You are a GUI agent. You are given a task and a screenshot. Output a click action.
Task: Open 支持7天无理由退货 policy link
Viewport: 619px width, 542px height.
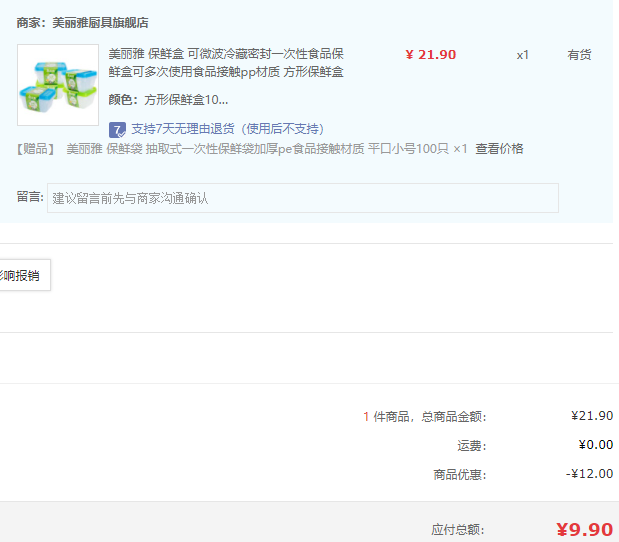[x=228, y=129]
